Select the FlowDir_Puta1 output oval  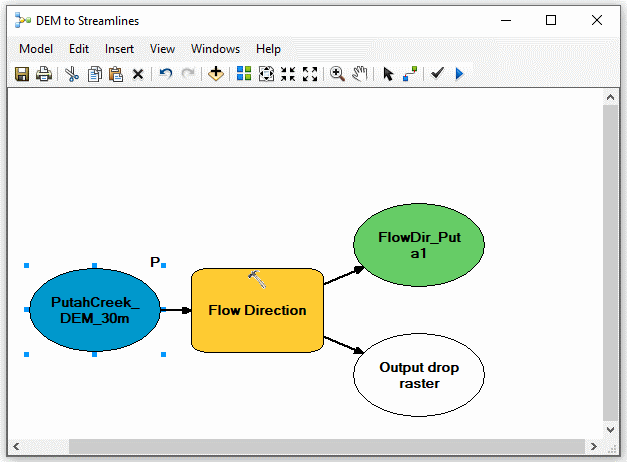click(x=419, y=245)
